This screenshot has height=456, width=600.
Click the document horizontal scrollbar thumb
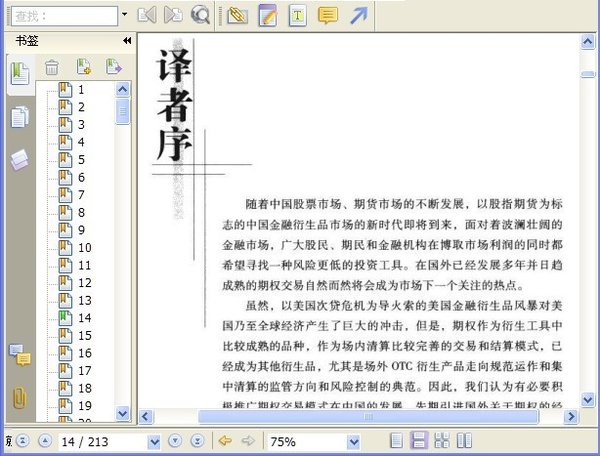click(368, 416)
